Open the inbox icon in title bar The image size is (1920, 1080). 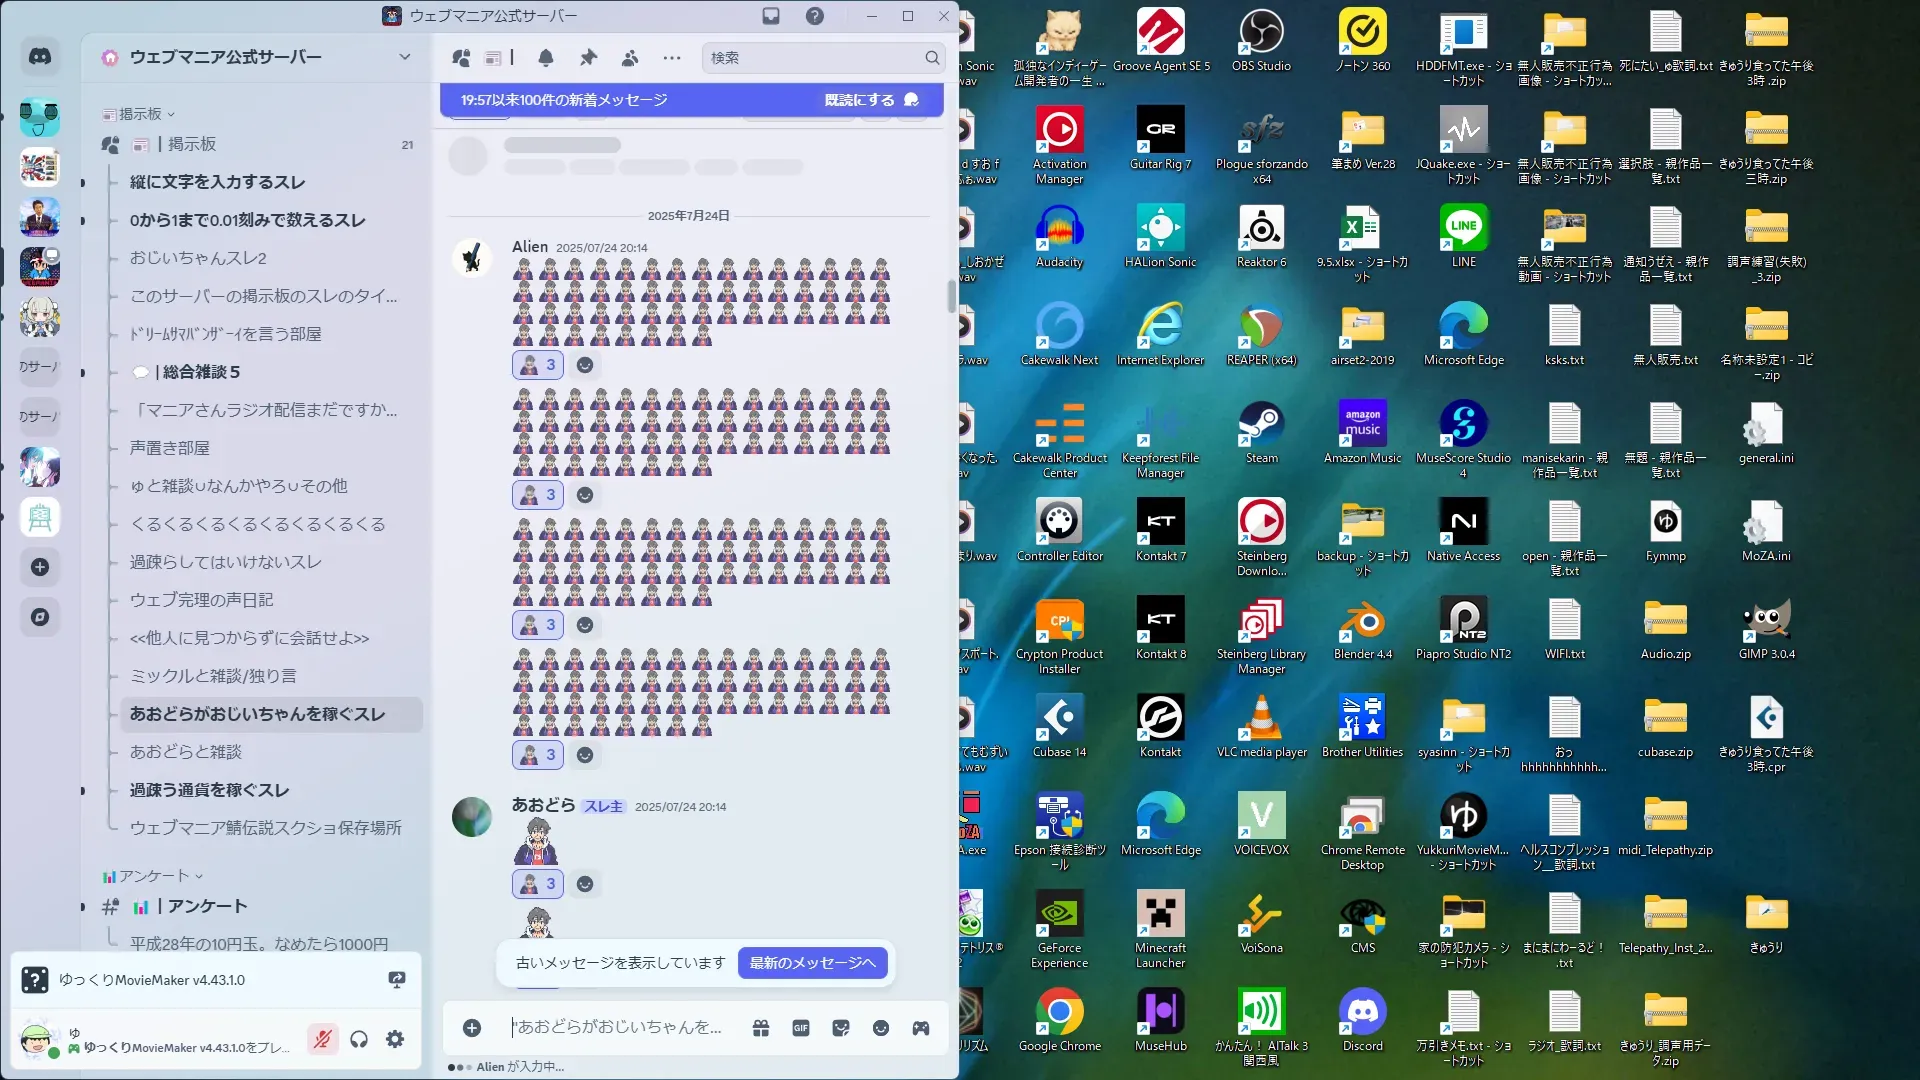(771, 16)
